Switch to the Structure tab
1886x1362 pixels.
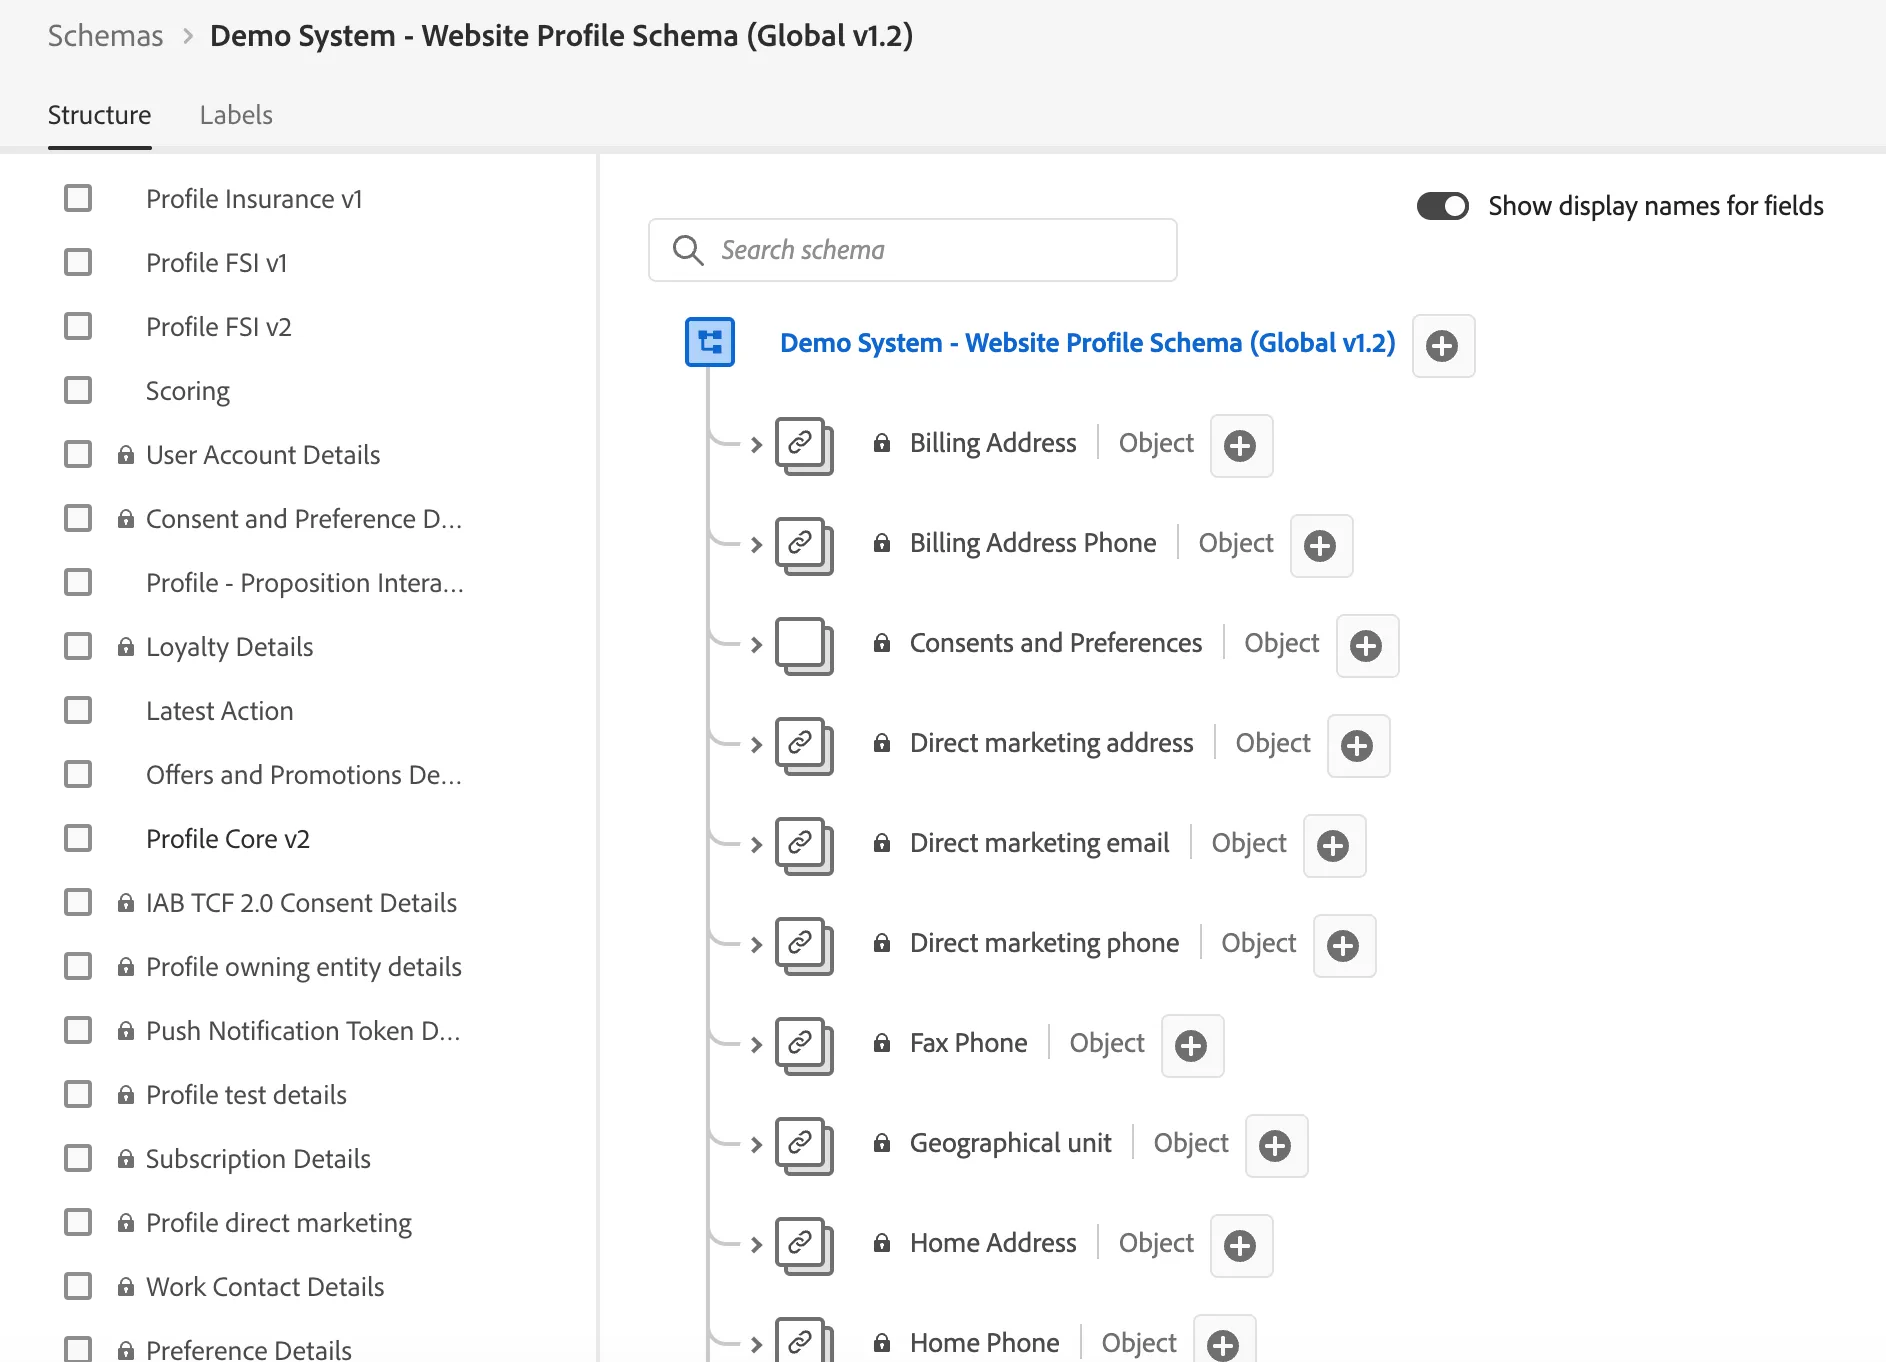pos(100,115)
